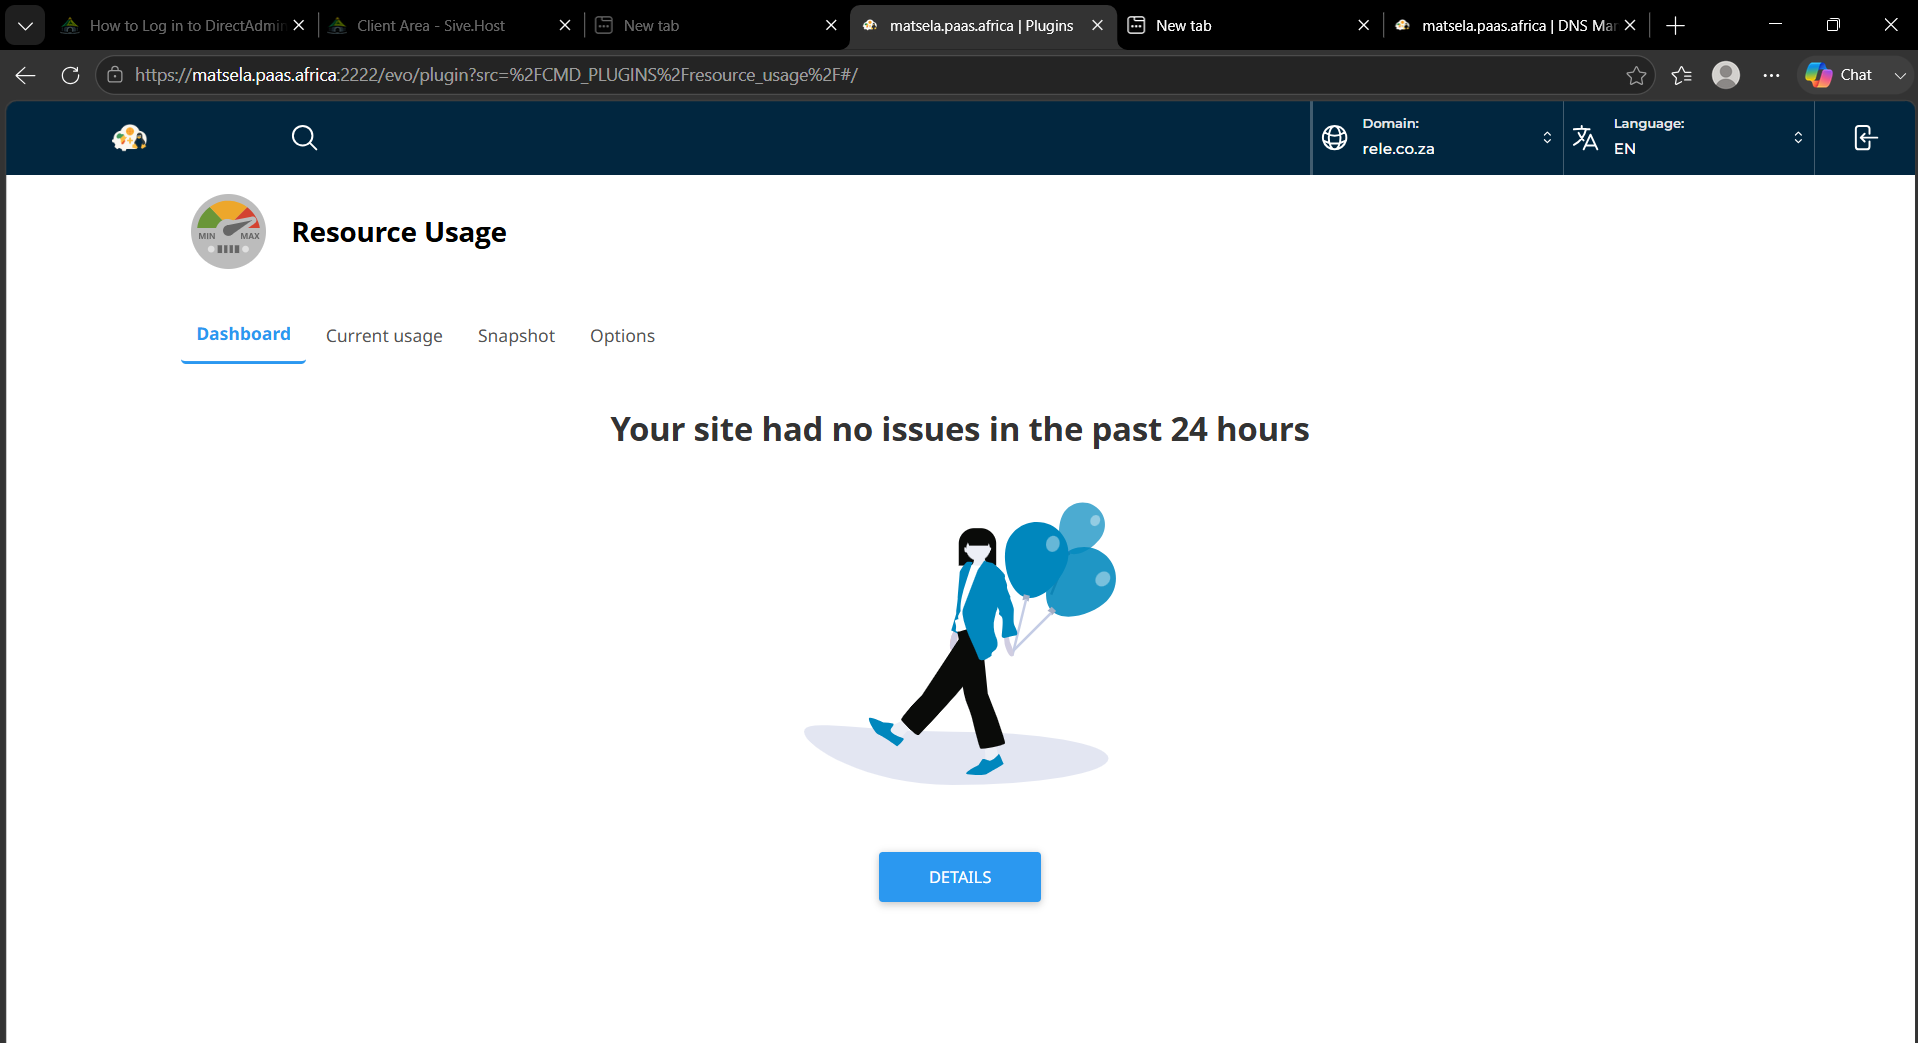Click the Resource Usage heading
1918x1043 pixels.
pyautogui.click(x=399, y=232)
